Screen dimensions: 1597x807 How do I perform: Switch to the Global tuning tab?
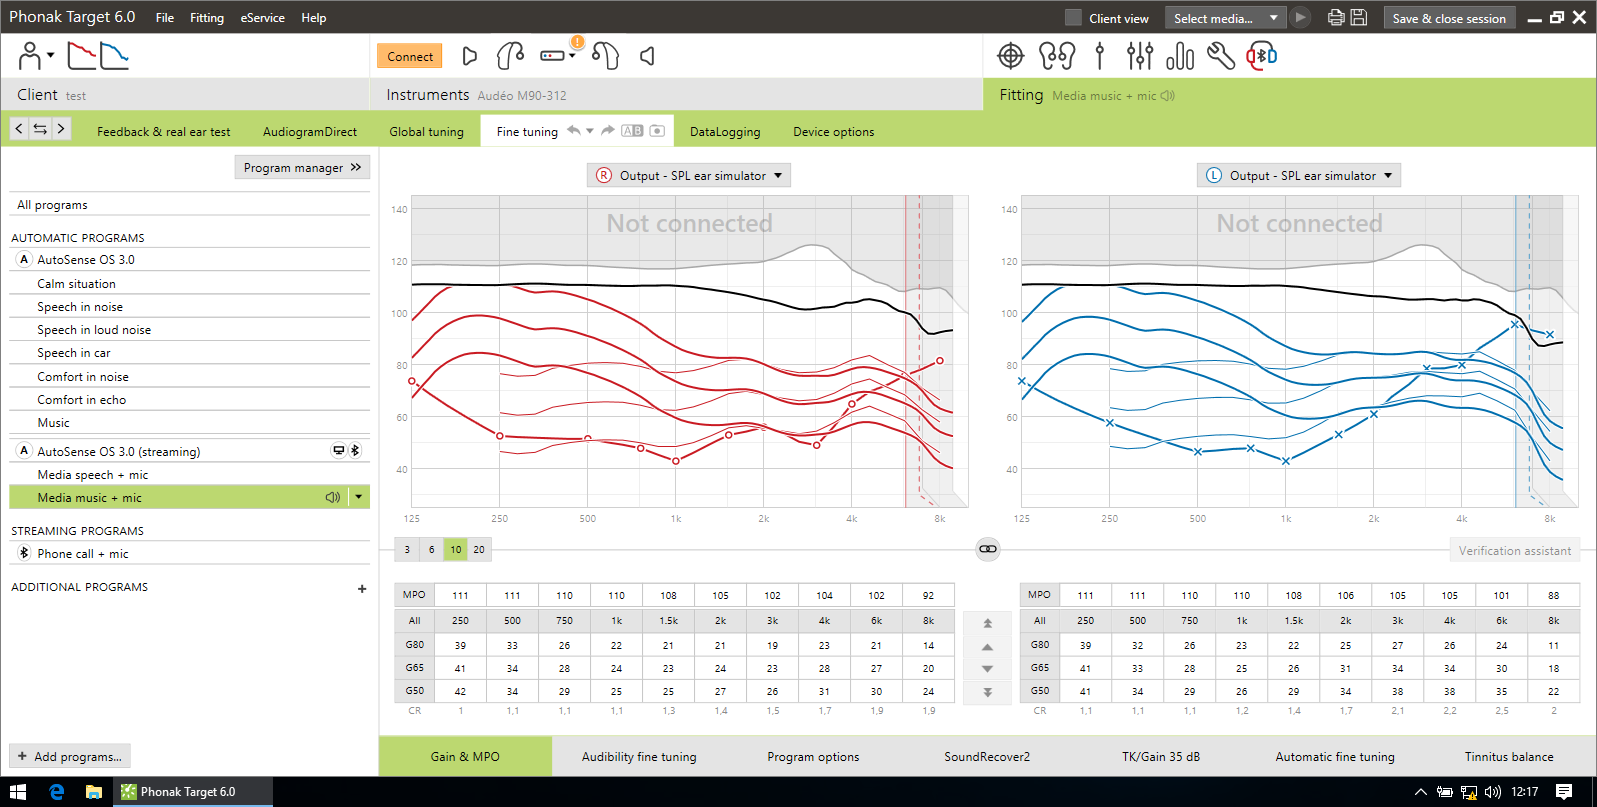coord(426,132)
